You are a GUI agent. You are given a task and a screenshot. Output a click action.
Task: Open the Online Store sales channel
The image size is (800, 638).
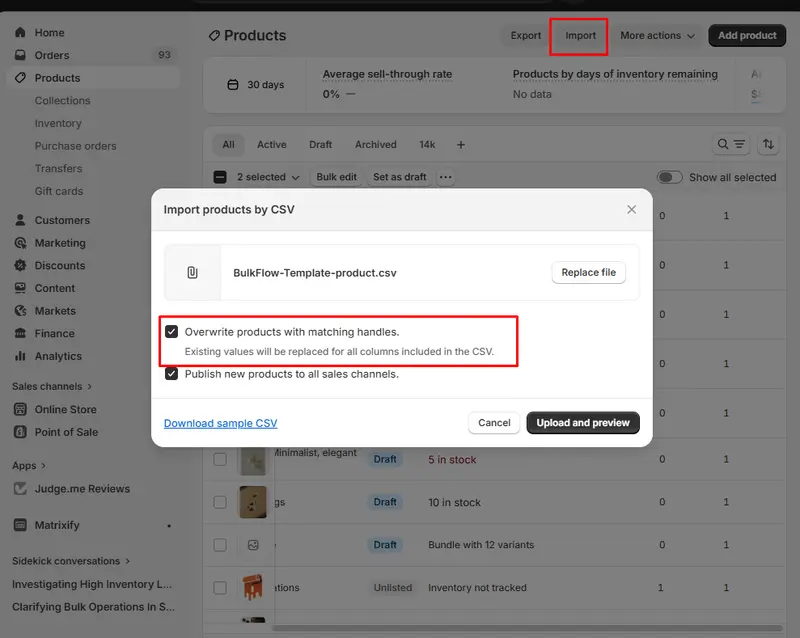(64, 409)
